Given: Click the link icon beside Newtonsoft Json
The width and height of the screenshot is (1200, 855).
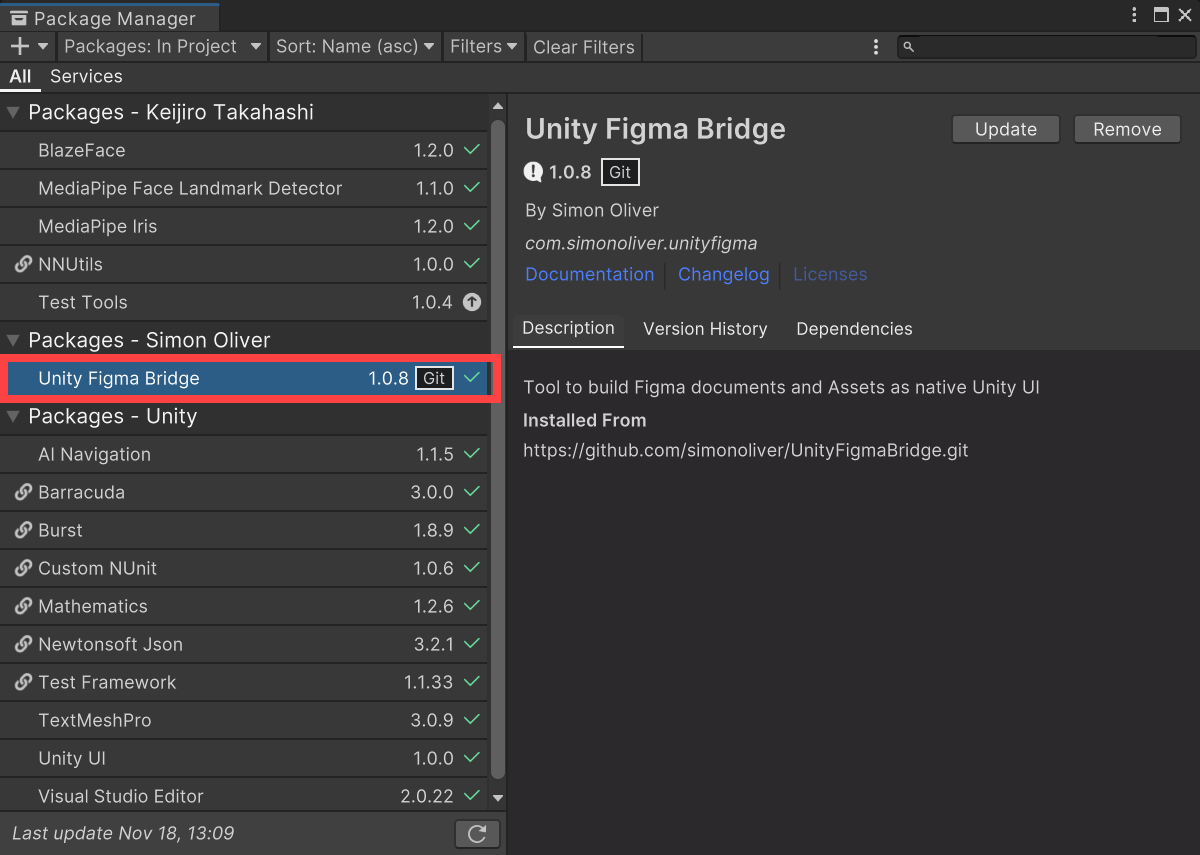Looking at the screenshot, I should pos(23,644).
